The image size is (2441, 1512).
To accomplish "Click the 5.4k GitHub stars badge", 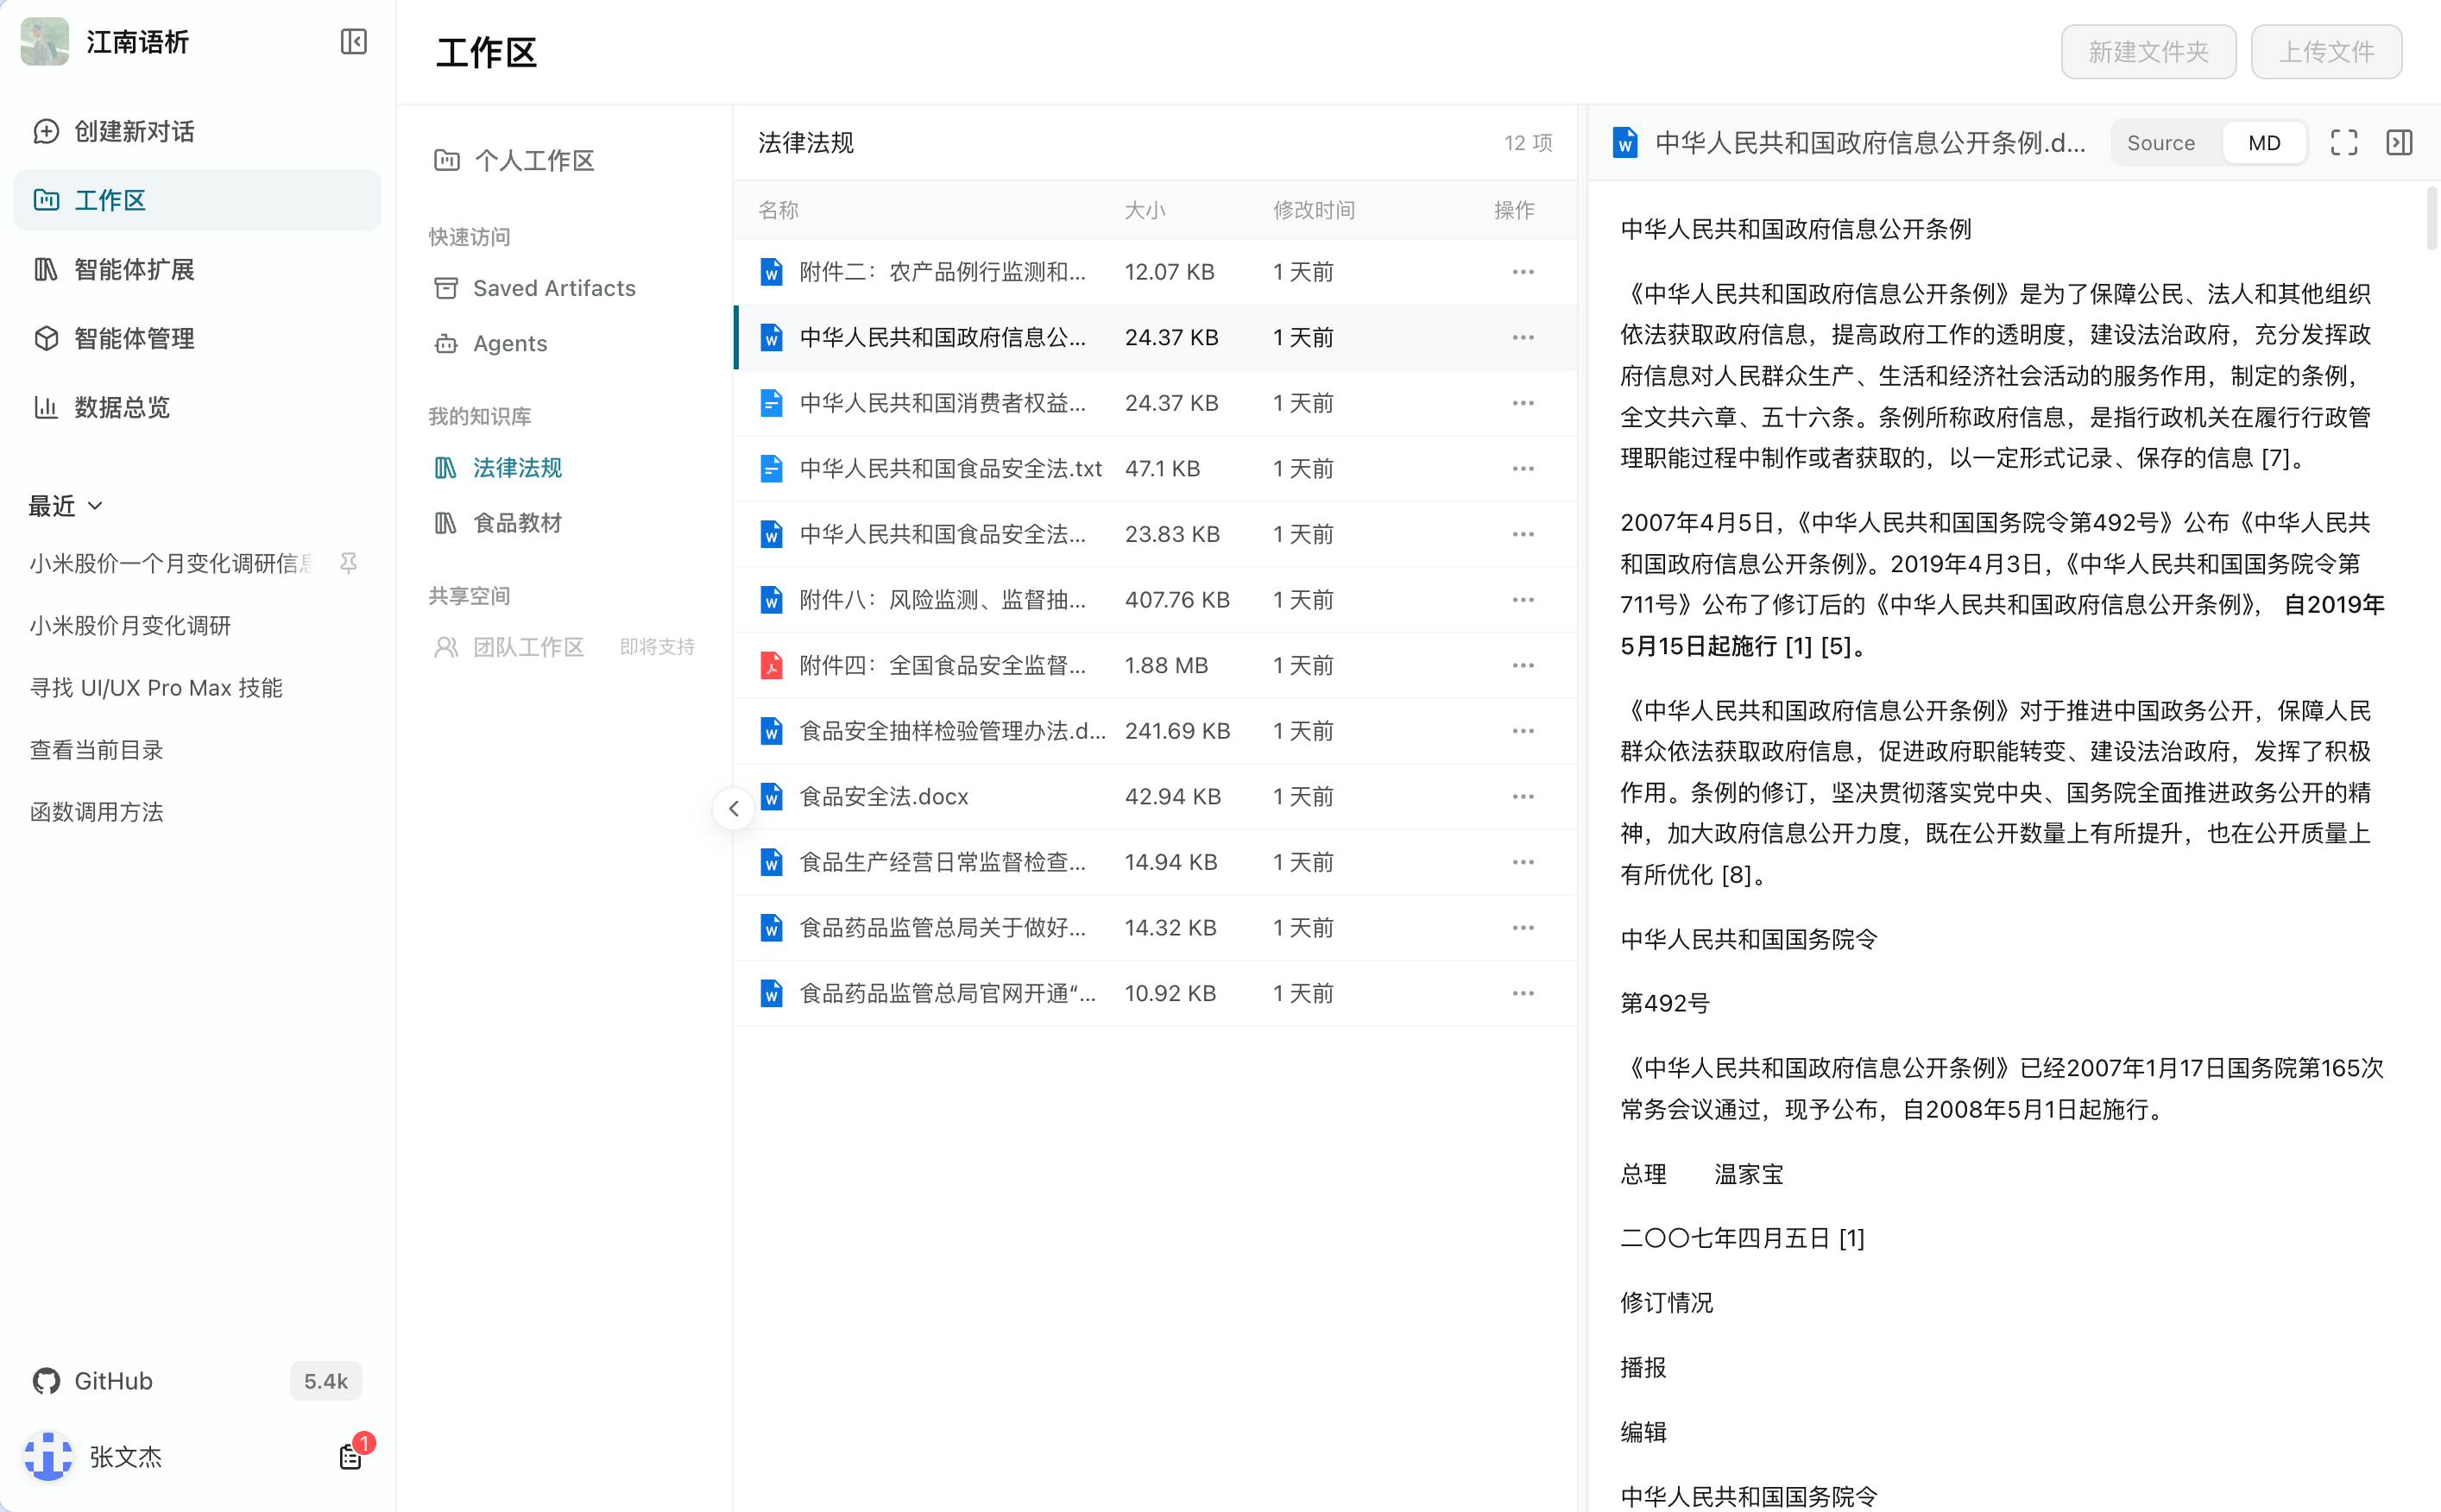I will [325, 1381].
